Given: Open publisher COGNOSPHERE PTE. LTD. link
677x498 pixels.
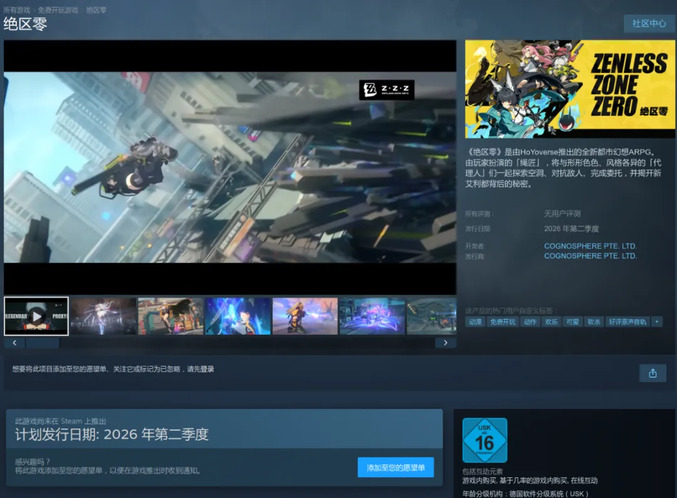Looking at the screenshot, I should tap(590, 256).
